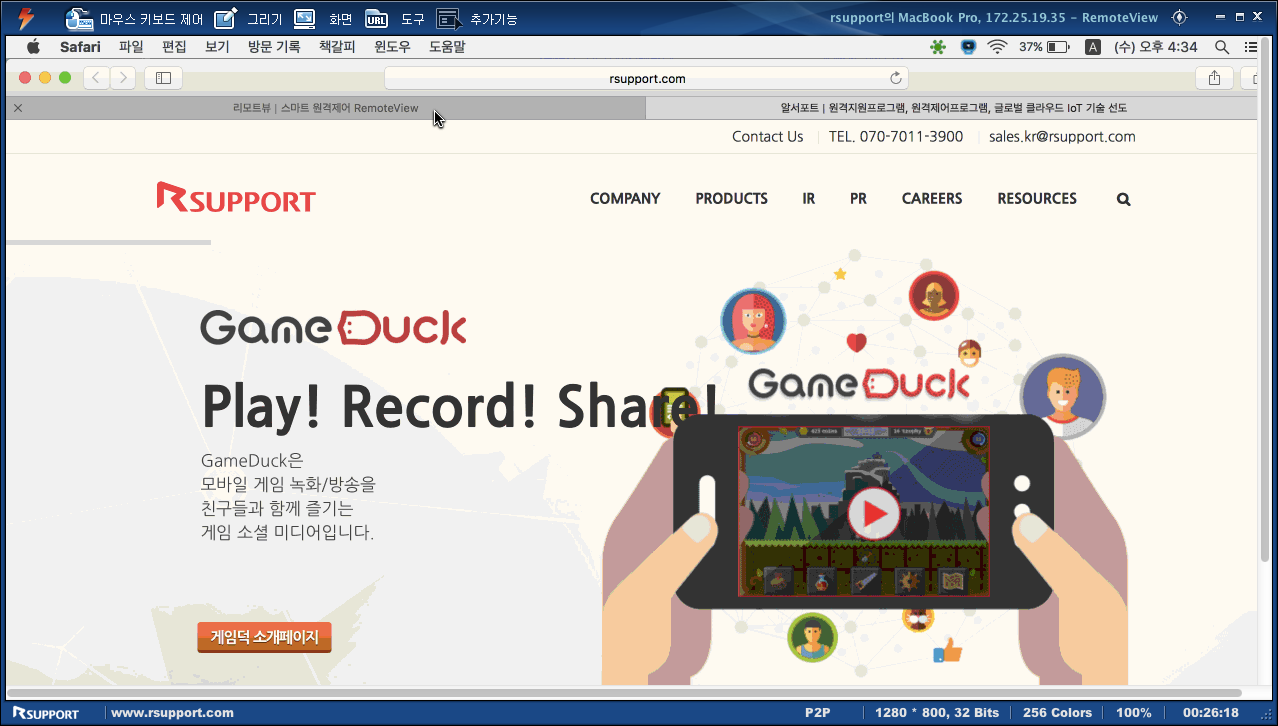Open the 방문 기록 menu
The image size is (1278, 726).
(x=274, y=47)
